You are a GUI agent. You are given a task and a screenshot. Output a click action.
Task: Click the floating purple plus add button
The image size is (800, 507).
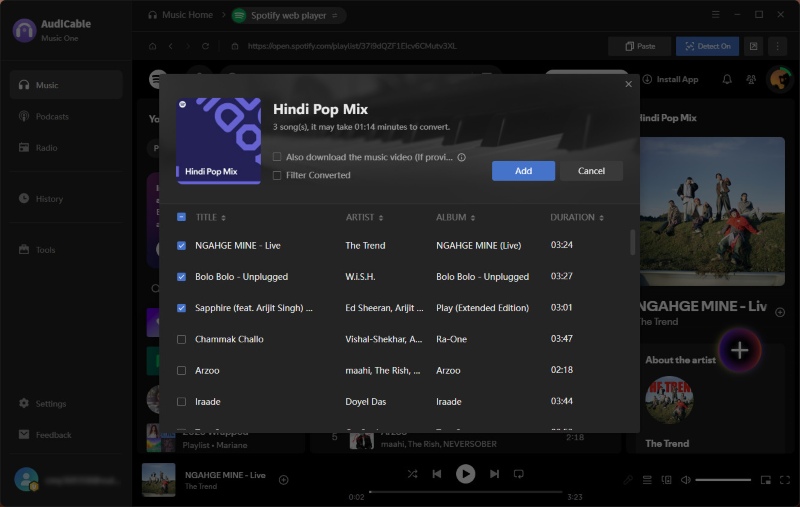tap(739, 350)
